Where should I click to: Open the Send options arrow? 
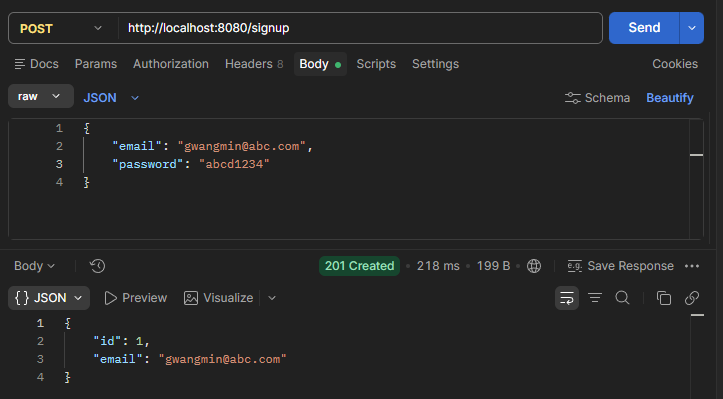click(x=692, y=28)
